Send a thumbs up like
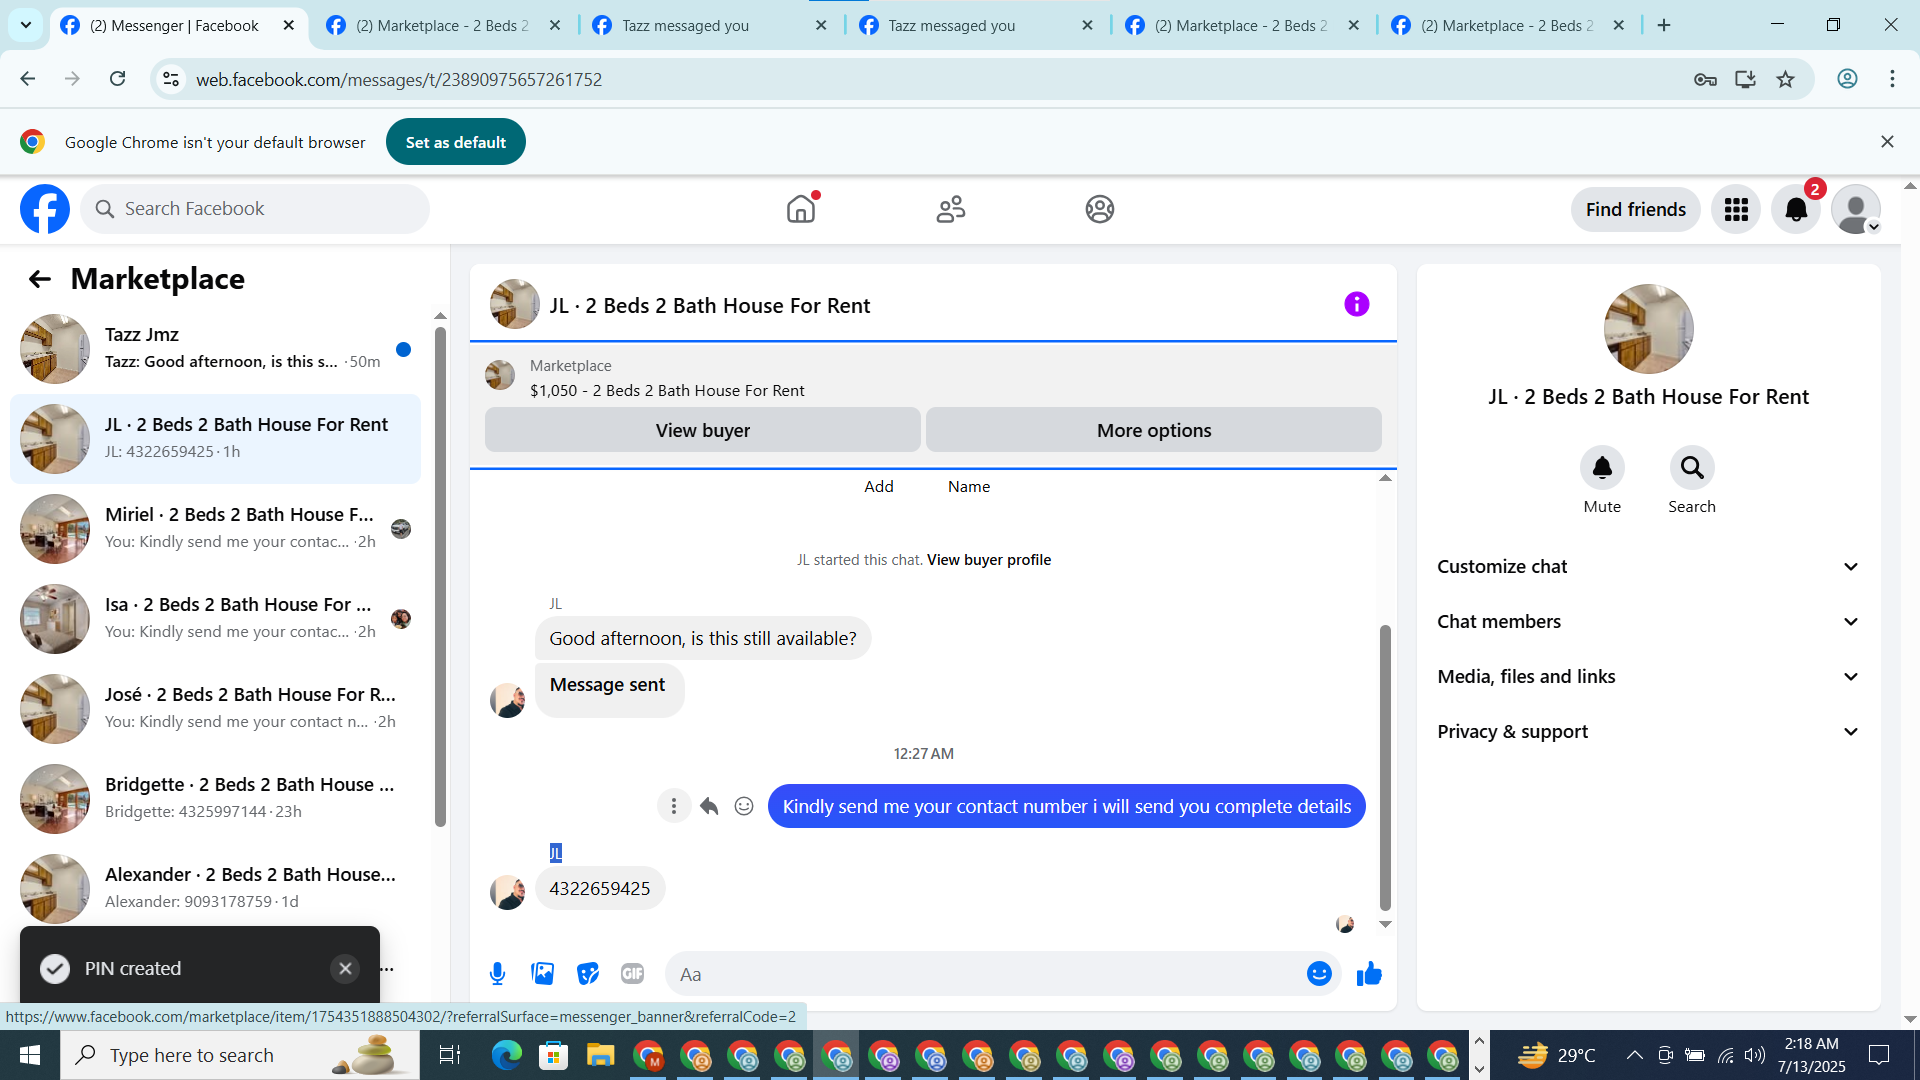 1369,974
